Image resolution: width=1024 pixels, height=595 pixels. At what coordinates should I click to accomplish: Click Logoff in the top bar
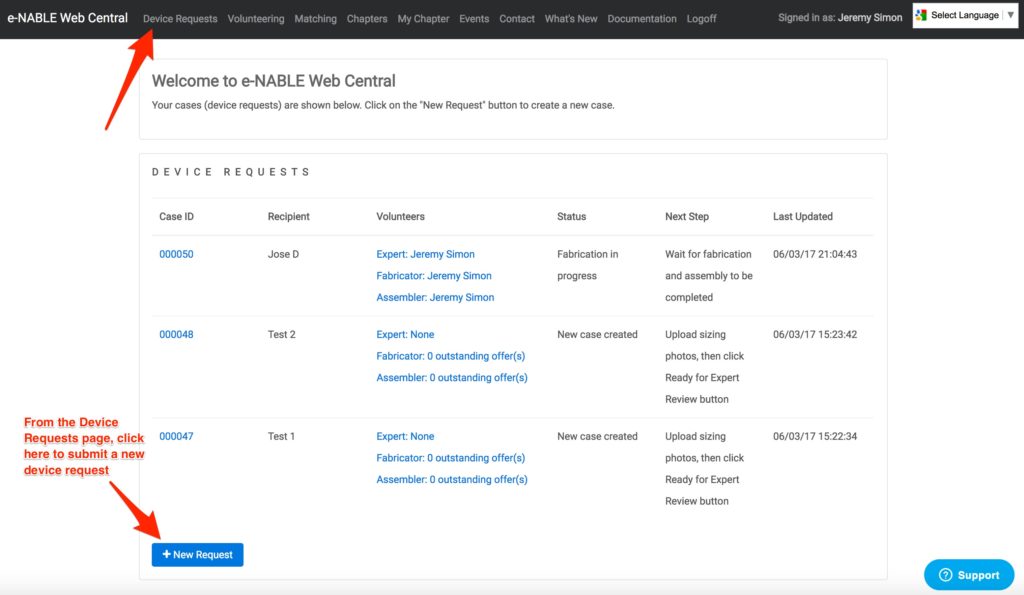tap(701, 19)
